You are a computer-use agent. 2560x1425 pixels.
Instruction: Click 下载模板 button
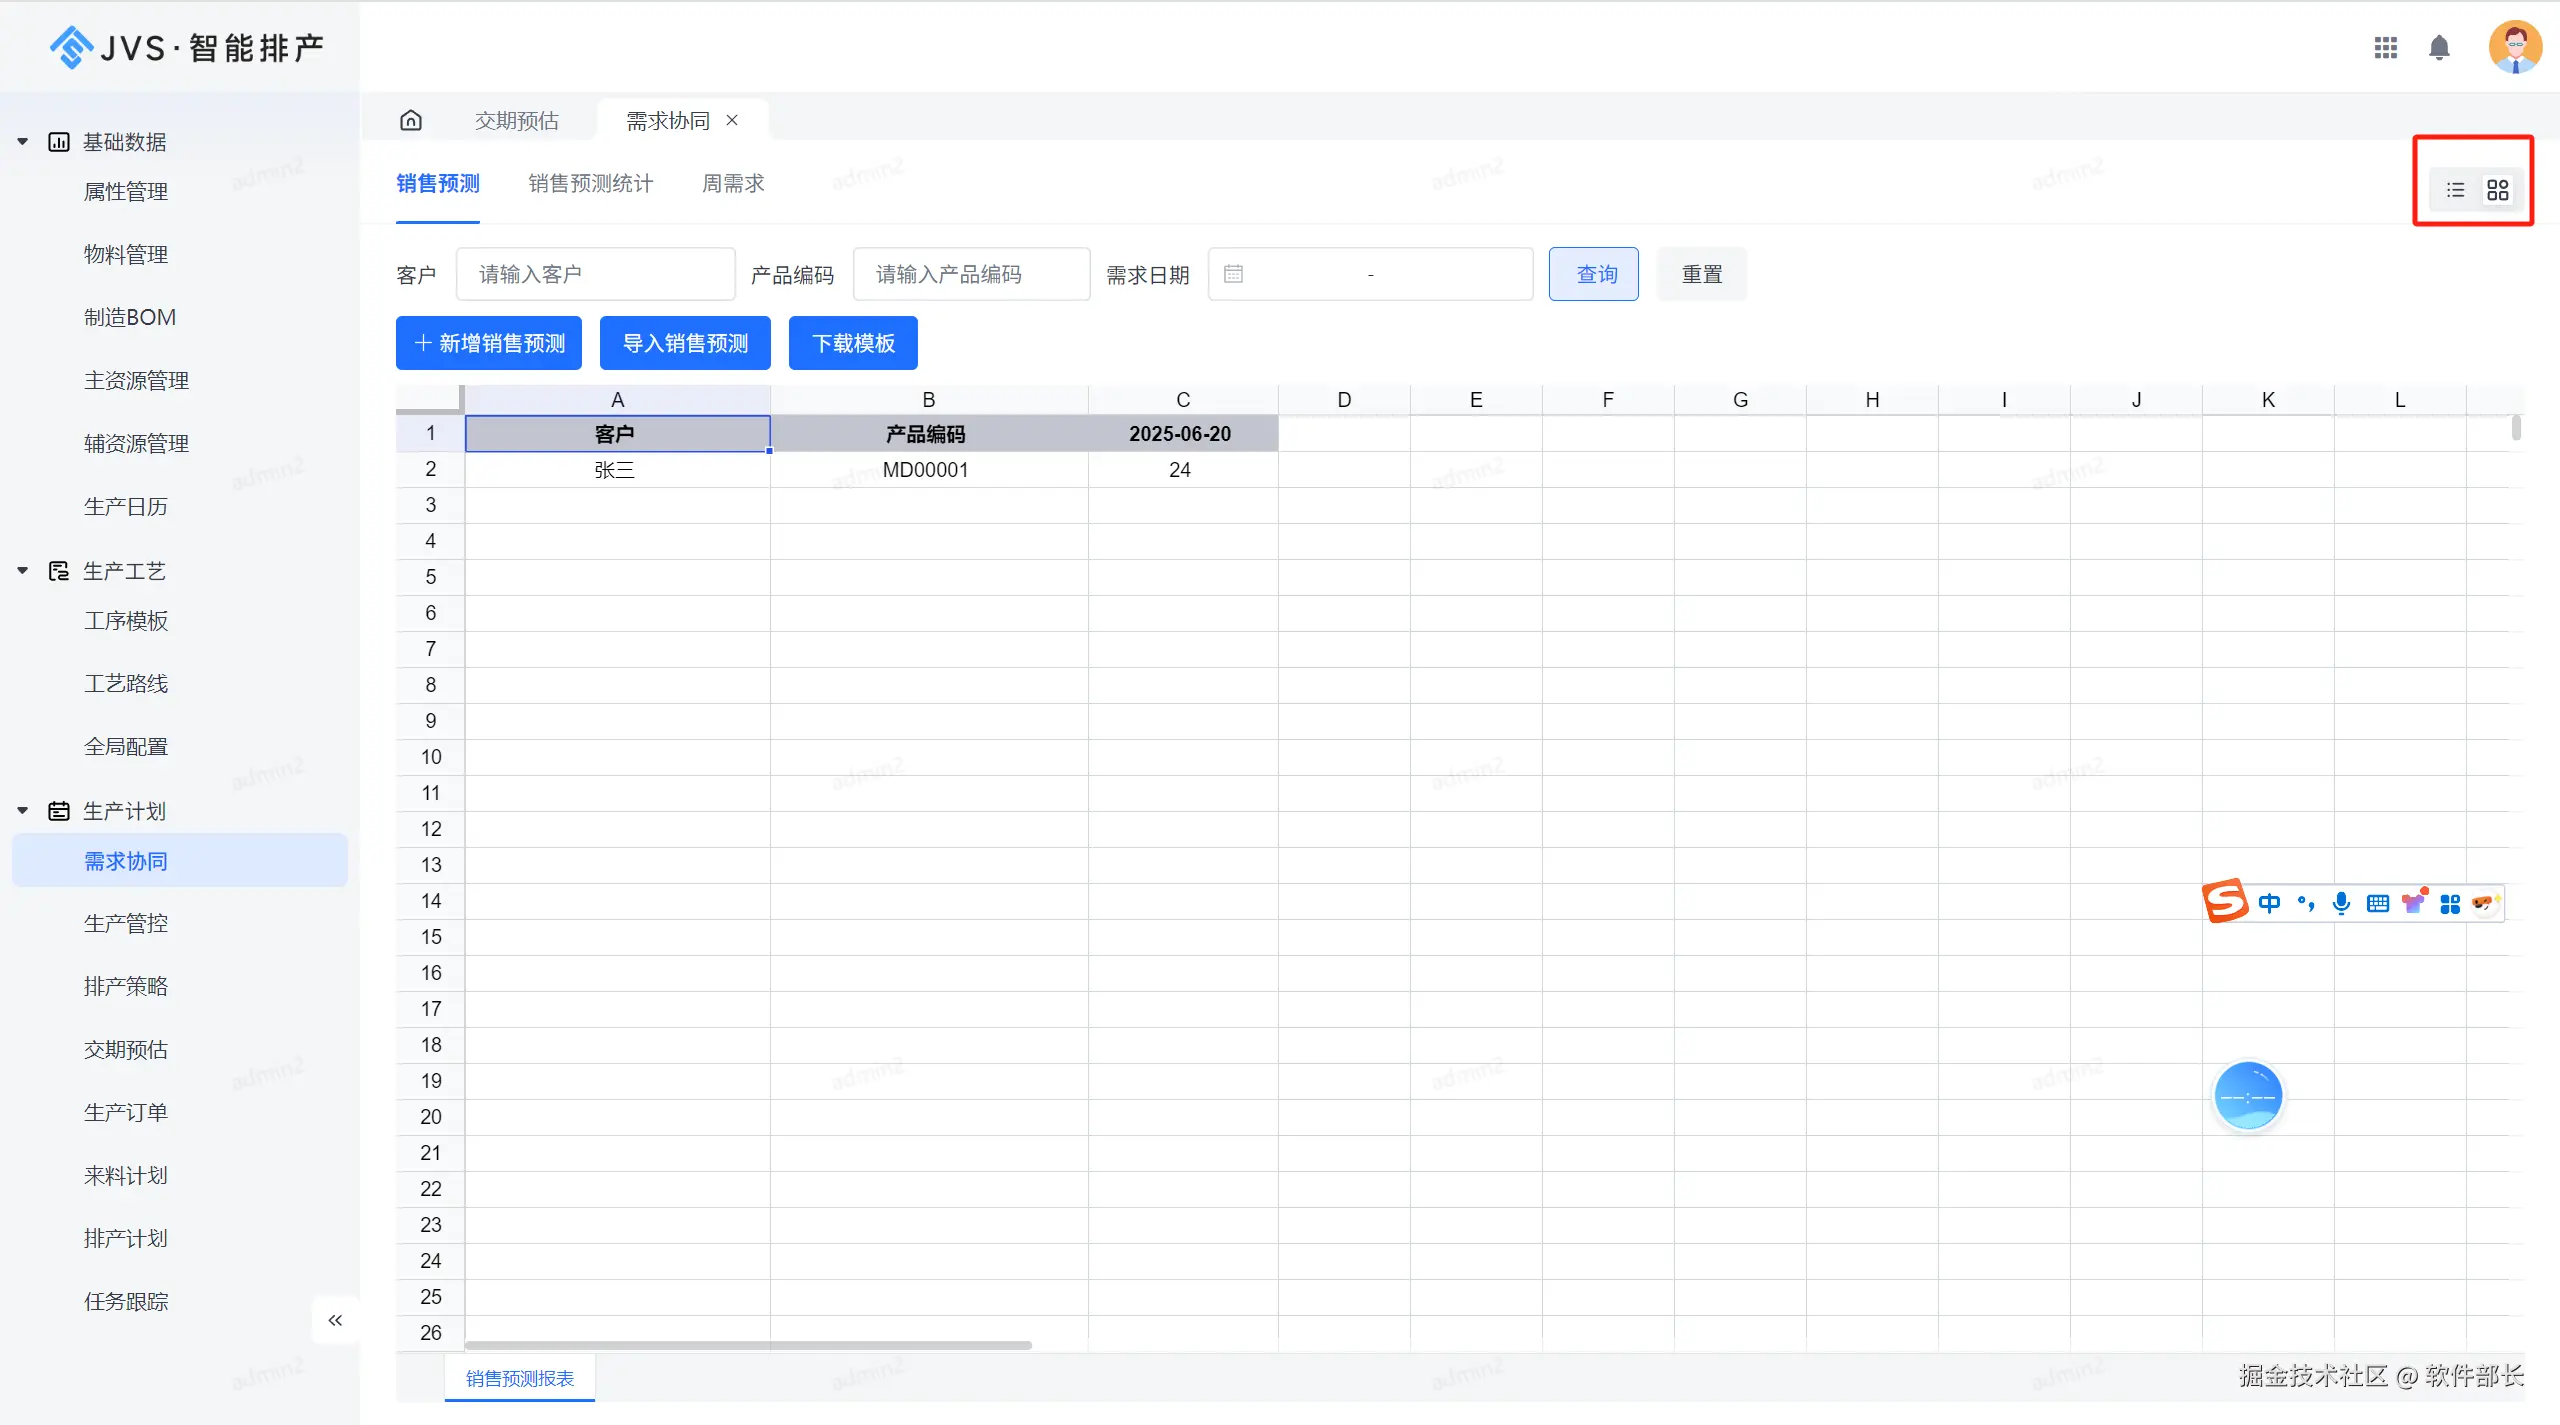pyautogui.click(x=852, y=343)
